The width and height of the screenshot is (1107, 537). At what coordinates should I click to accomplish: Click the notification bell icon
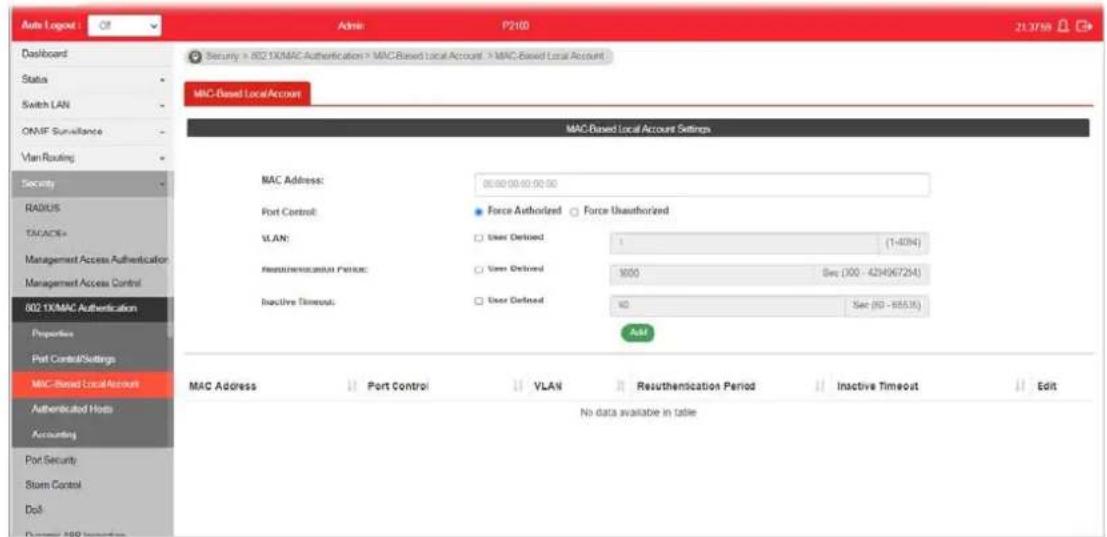[1067, 26]
